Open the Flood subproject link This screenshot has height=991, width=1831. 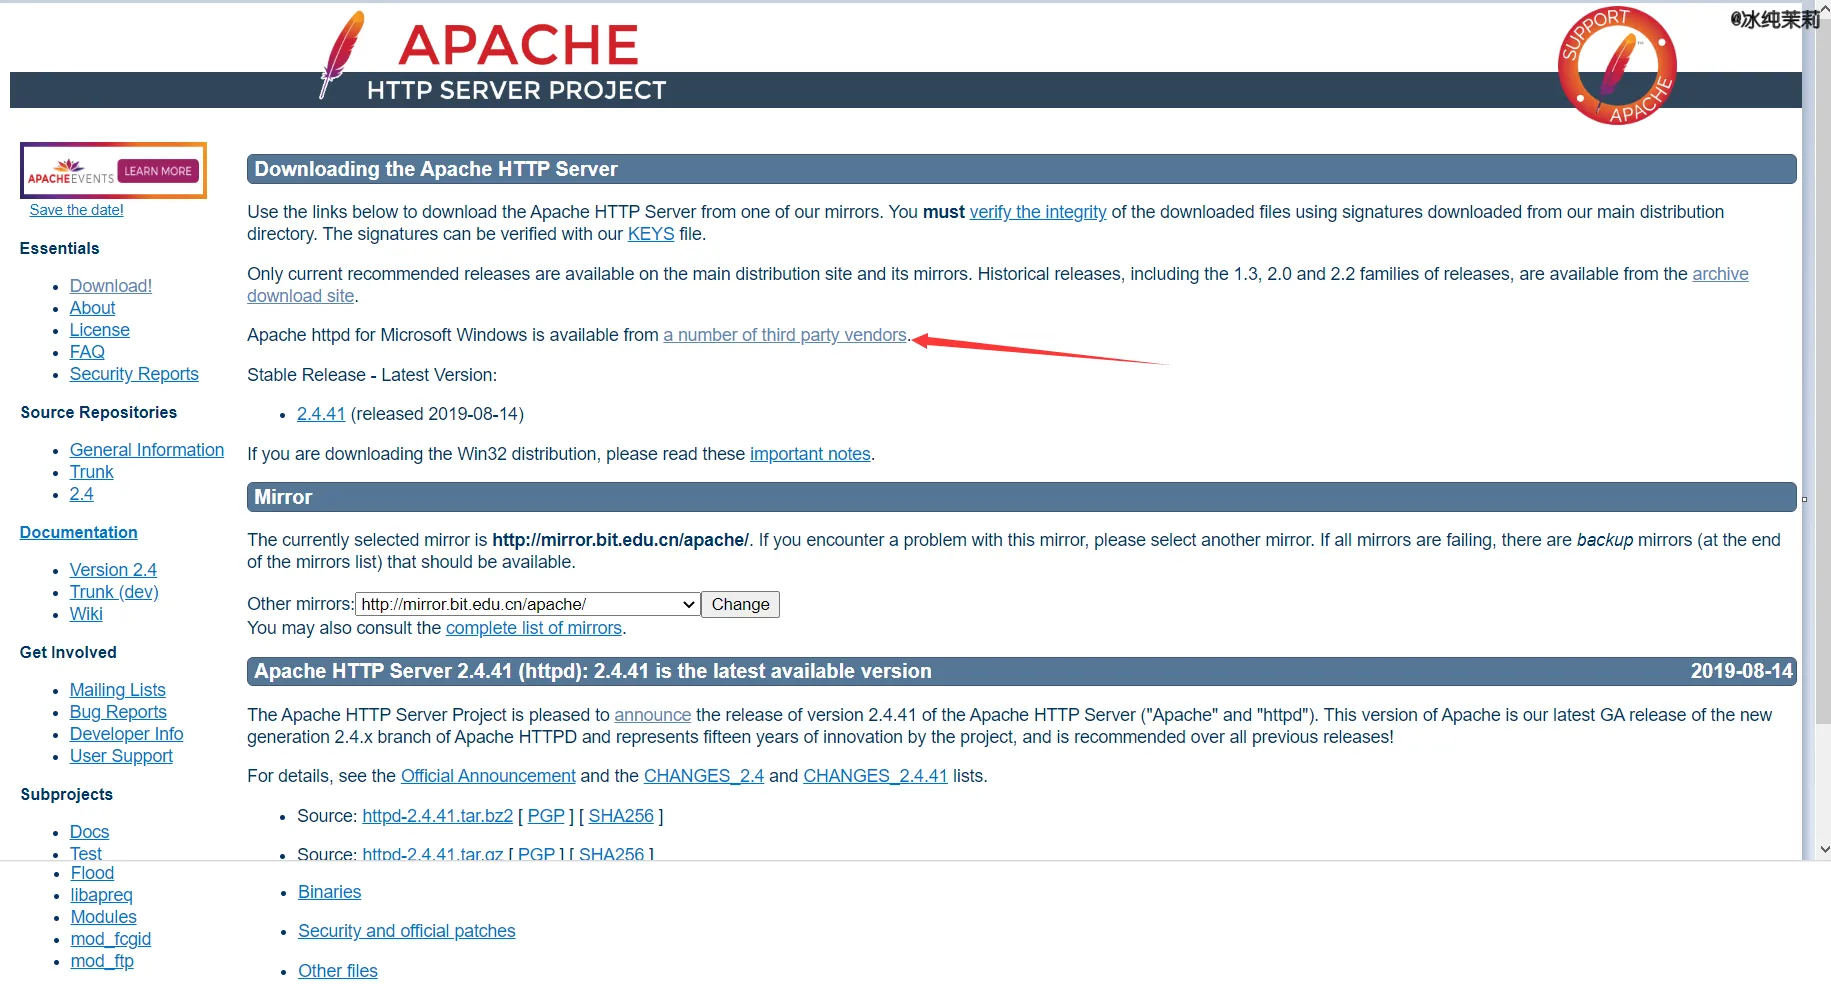click(x=92, y=873)
